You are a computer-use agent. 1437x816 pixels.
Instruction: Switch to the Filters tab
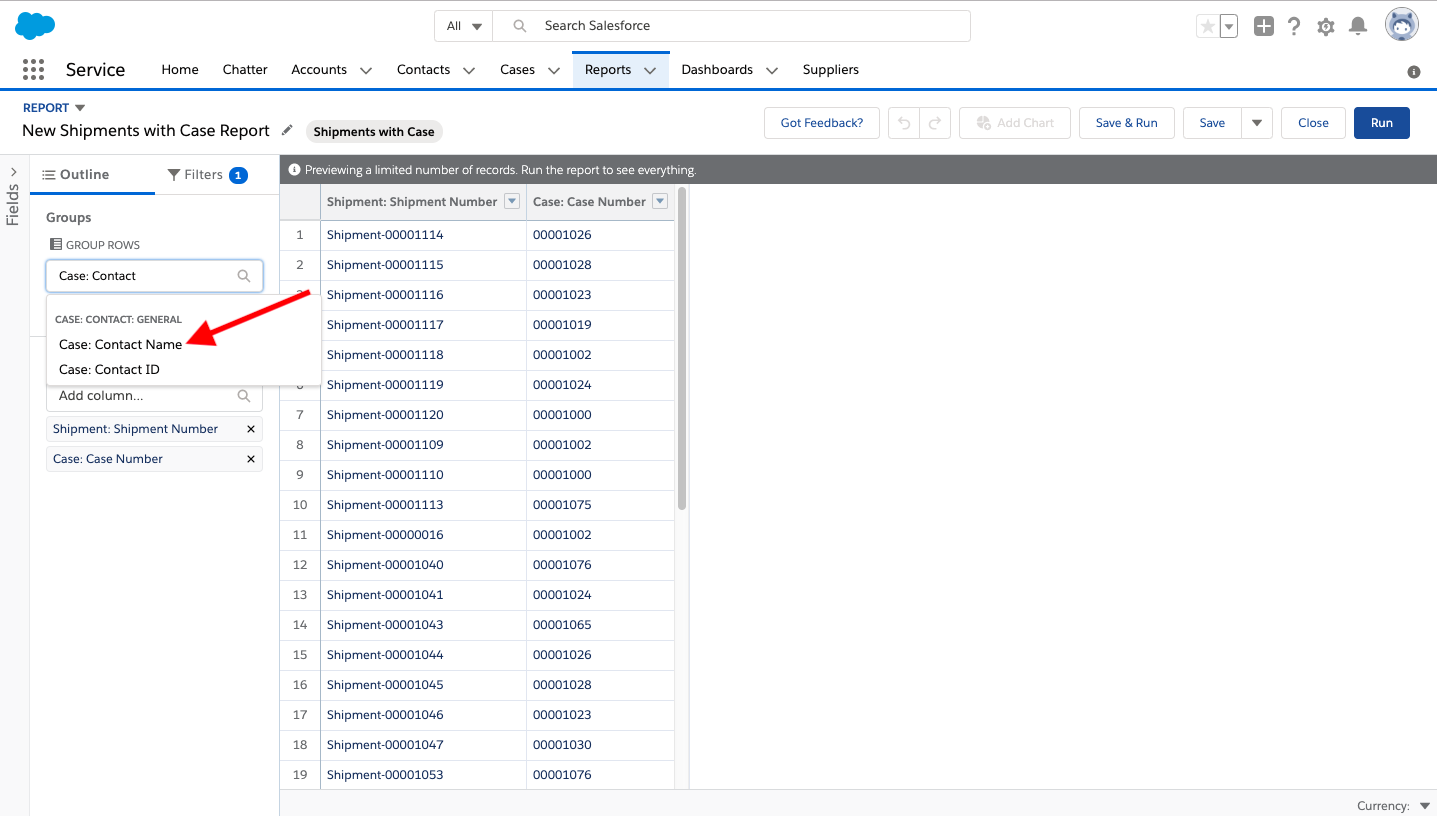click(x=208, y=174)
